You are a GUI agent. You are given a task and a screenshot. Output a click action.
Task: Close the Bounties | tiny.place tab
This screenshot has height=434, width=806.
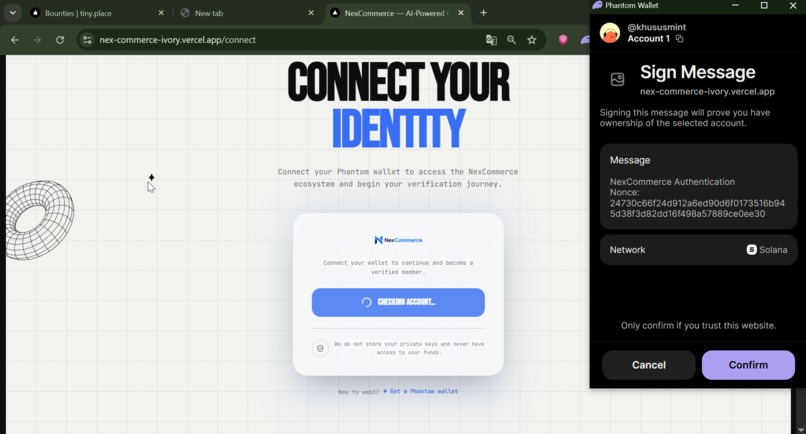(x=161, y=13)
